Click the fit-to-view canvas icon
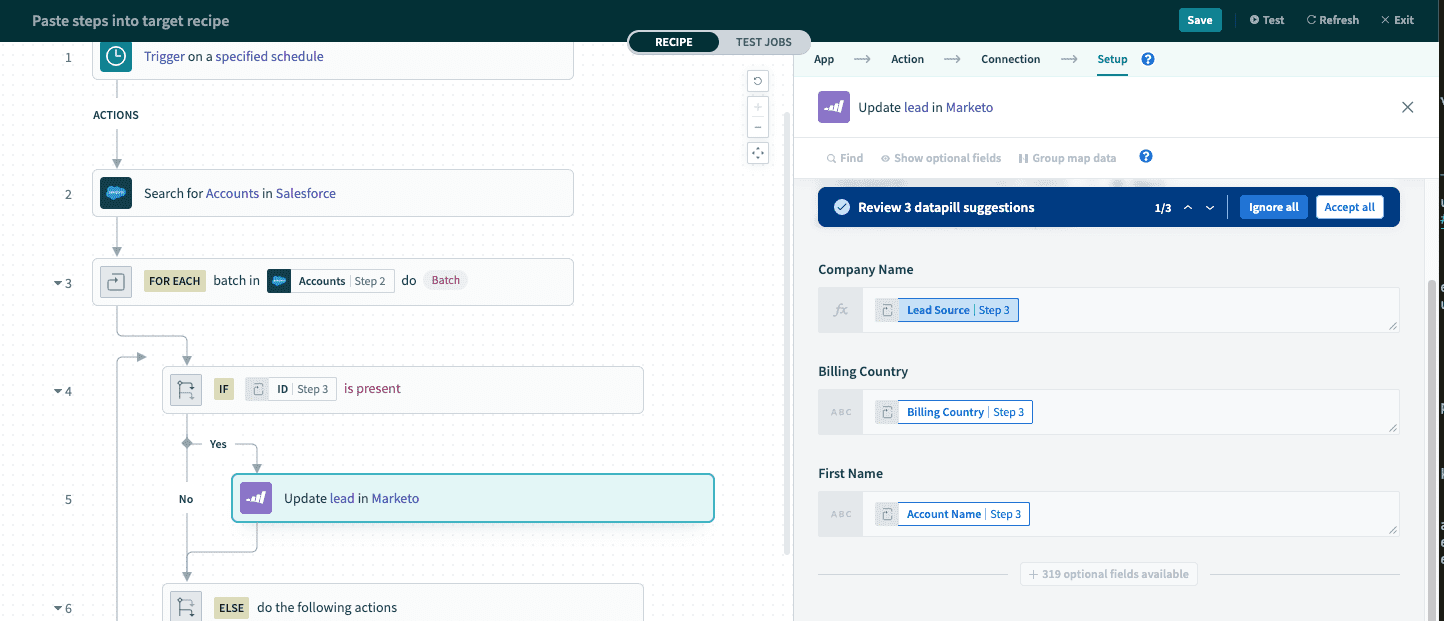Viewport: 1444px width, 621px height. tap(758, 153)
